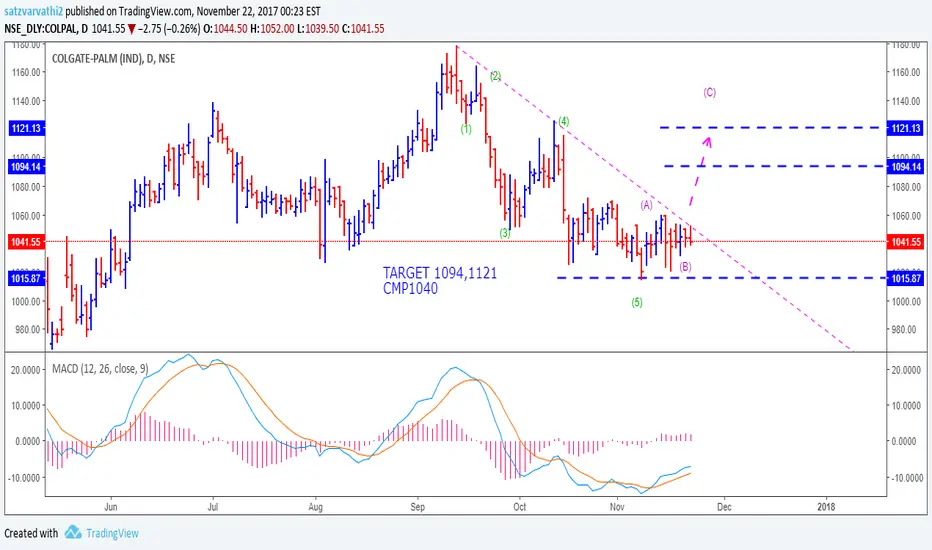Select the close value C:1041.55 in header
The image size is (932, 550).
[363, 28]
